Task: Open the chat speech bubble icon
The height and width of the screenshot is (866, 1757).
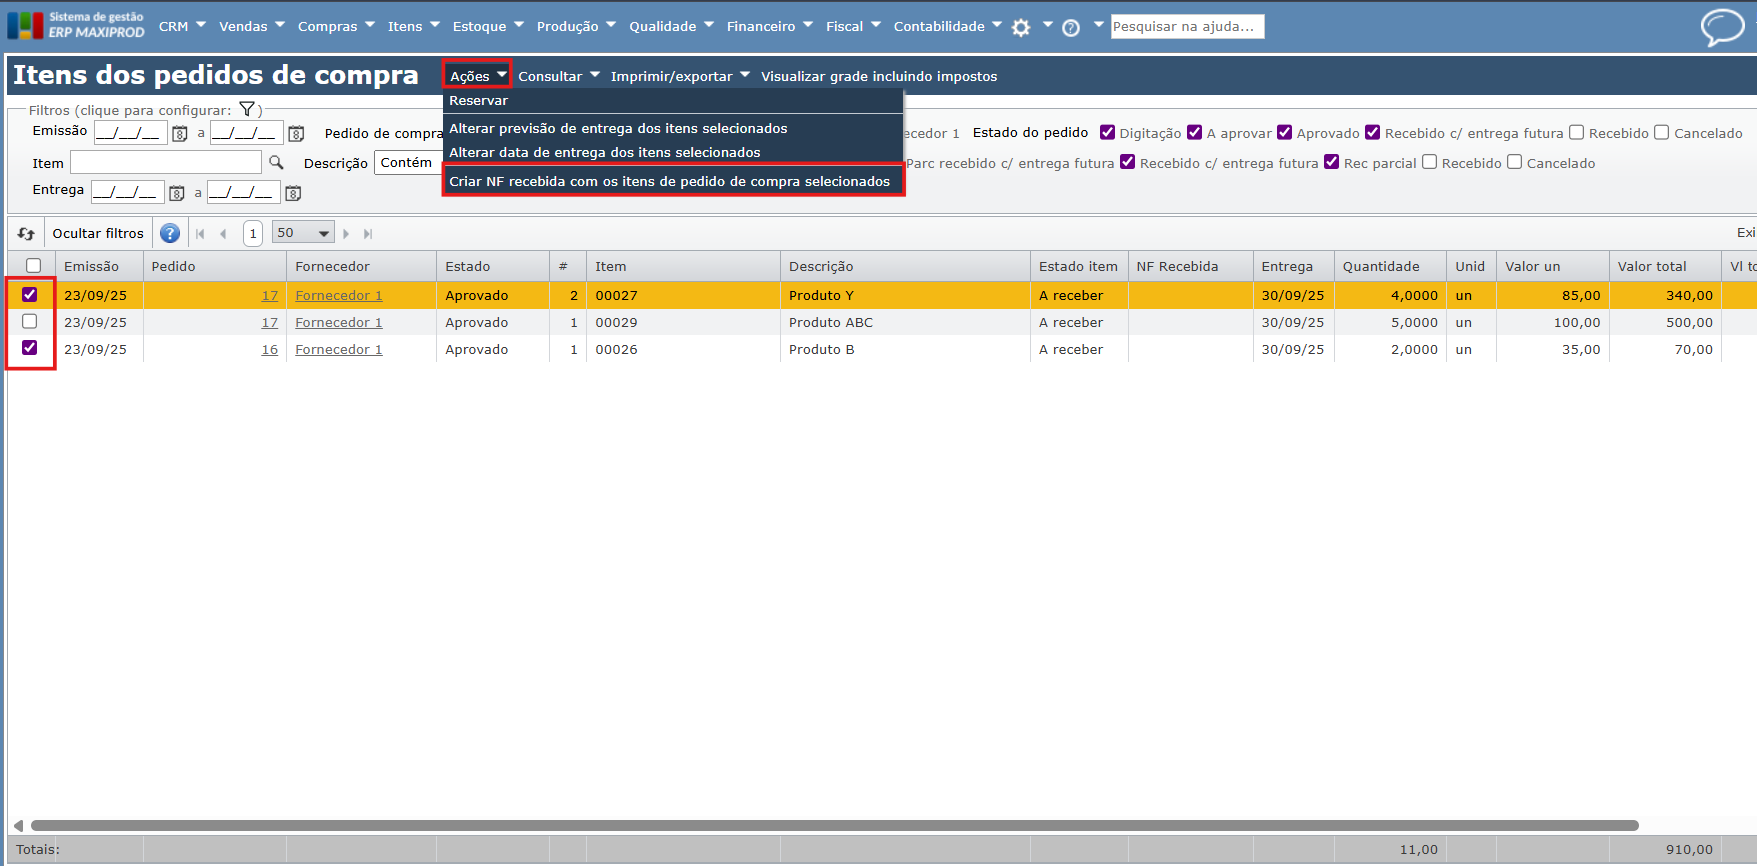Action: (1722, 27)
